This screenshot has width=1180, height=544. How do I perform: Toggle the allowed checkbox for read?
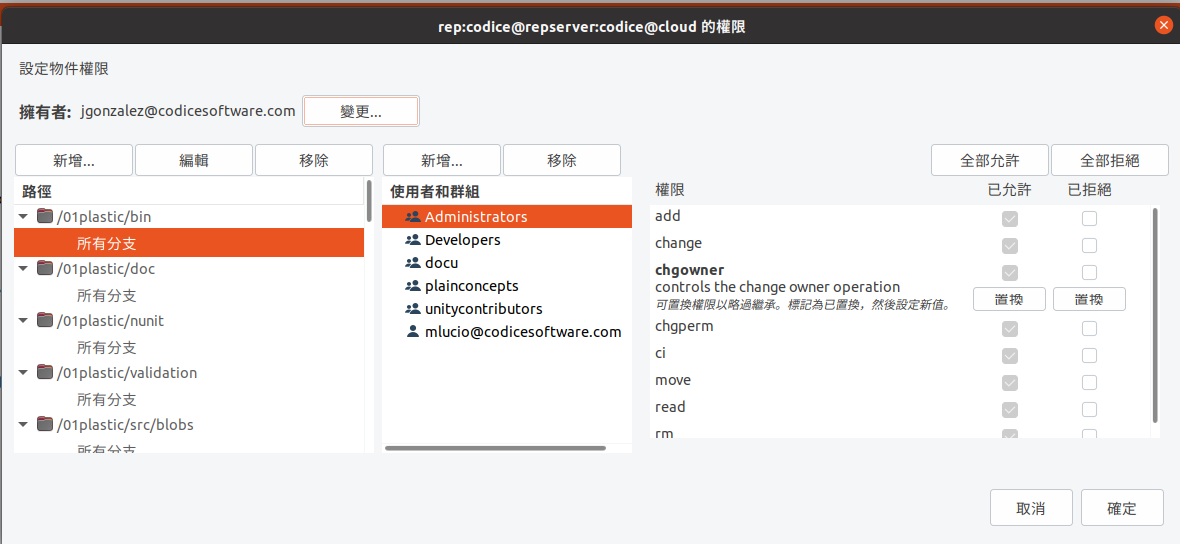pos(1010,410)
